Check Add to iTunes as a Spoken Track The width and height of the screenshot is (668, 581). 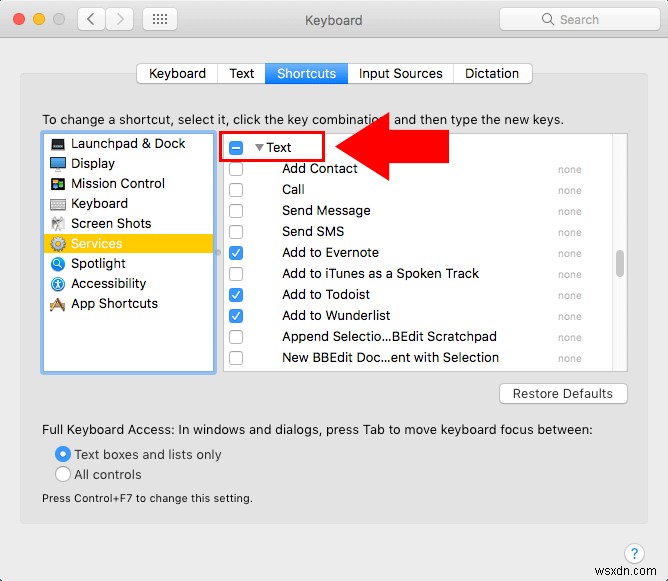point(236,274)
